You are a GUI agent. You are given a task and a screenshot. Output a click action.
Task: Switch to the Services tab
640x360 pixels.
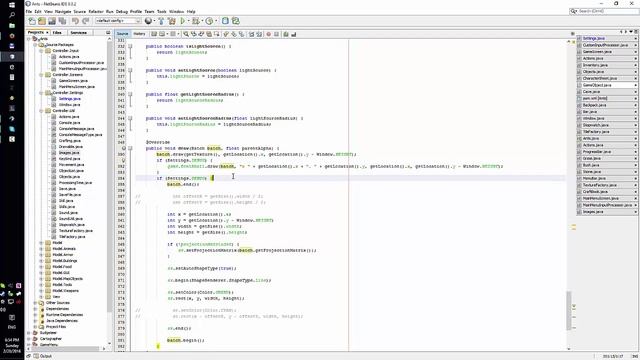[78, 32]
